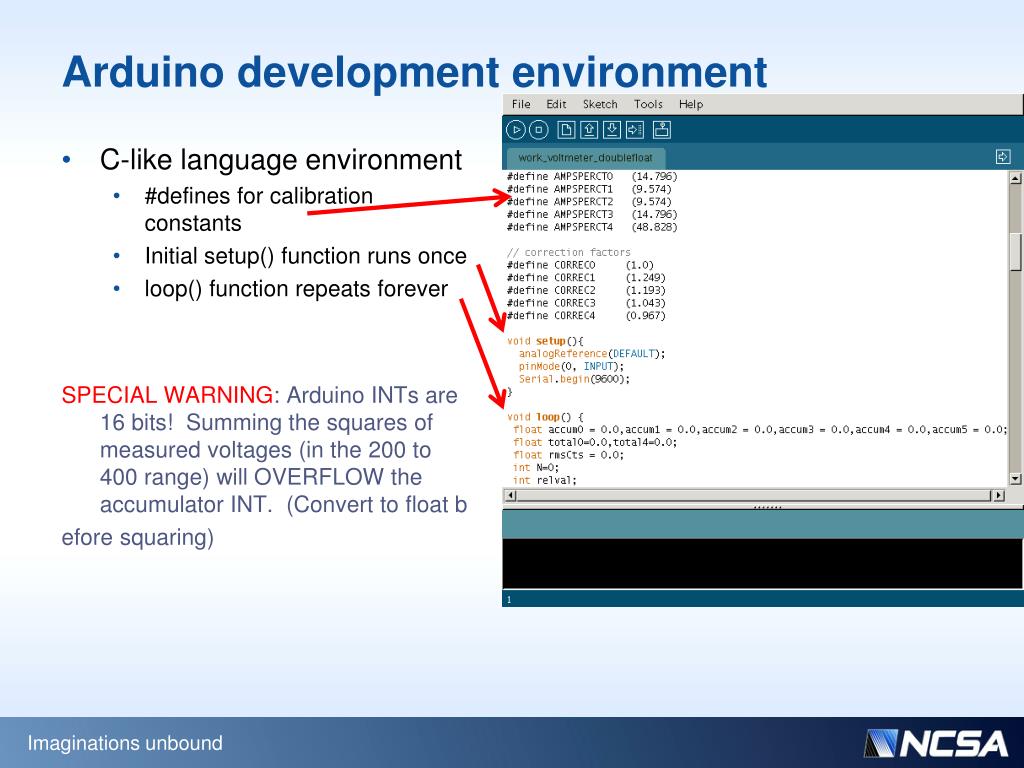Click the line '#define AMPSPERCT0 (14.796)'
This screenshot has width=1024, height=768.
[592, 176]
